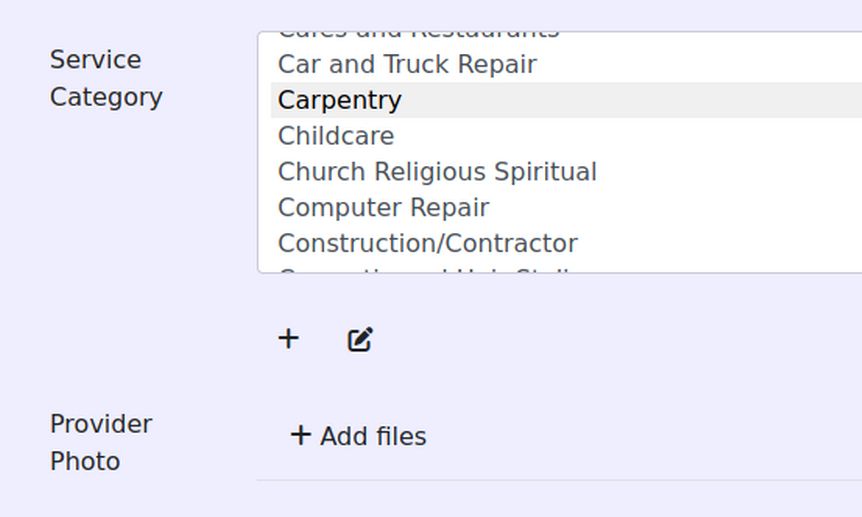Choose Construction/Contractor from the list

[x=428, y=244]
